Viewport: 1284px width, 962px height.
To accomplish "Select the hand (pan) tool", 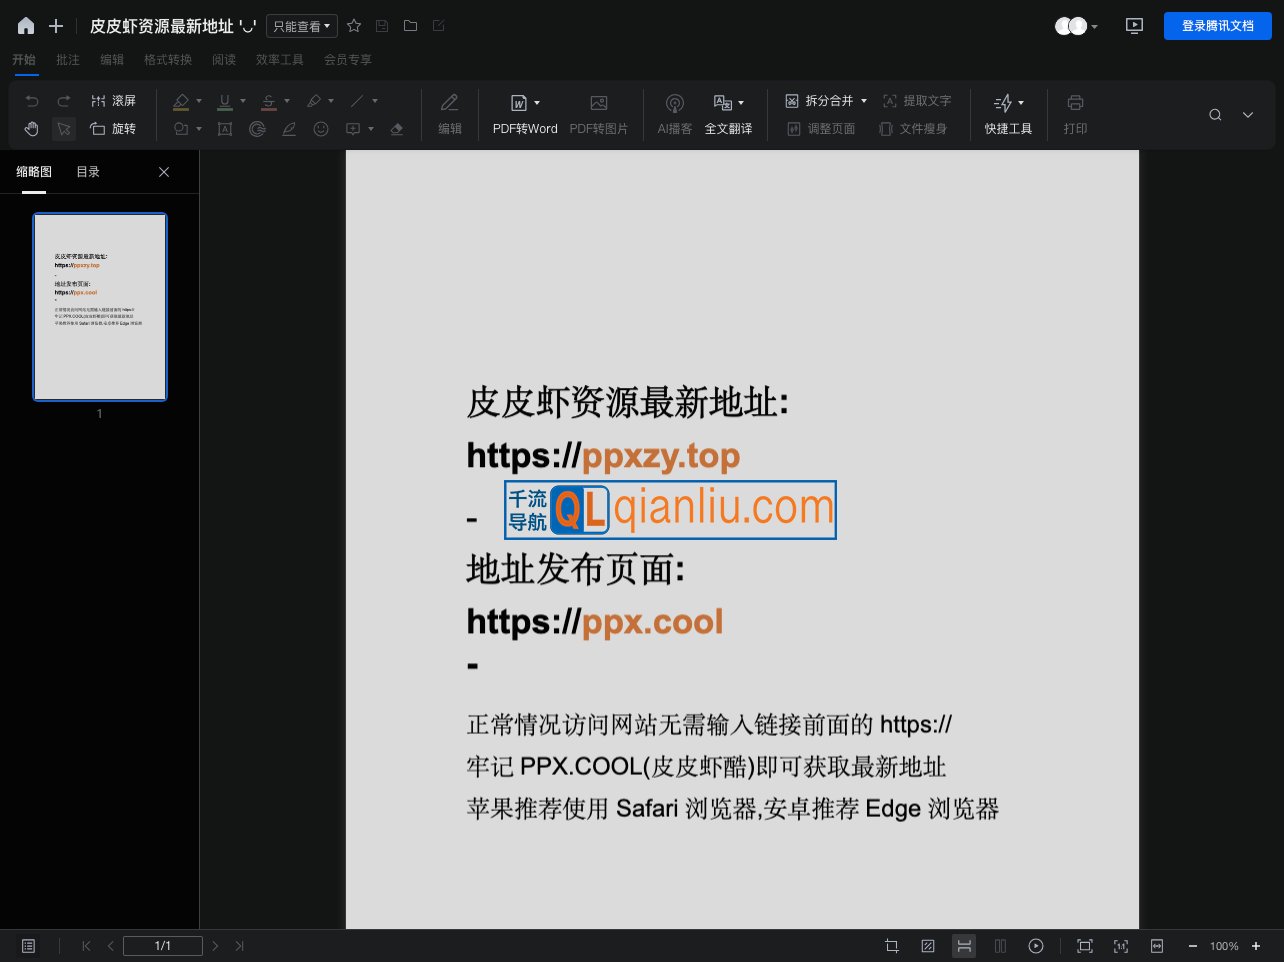I will [31, 128].
